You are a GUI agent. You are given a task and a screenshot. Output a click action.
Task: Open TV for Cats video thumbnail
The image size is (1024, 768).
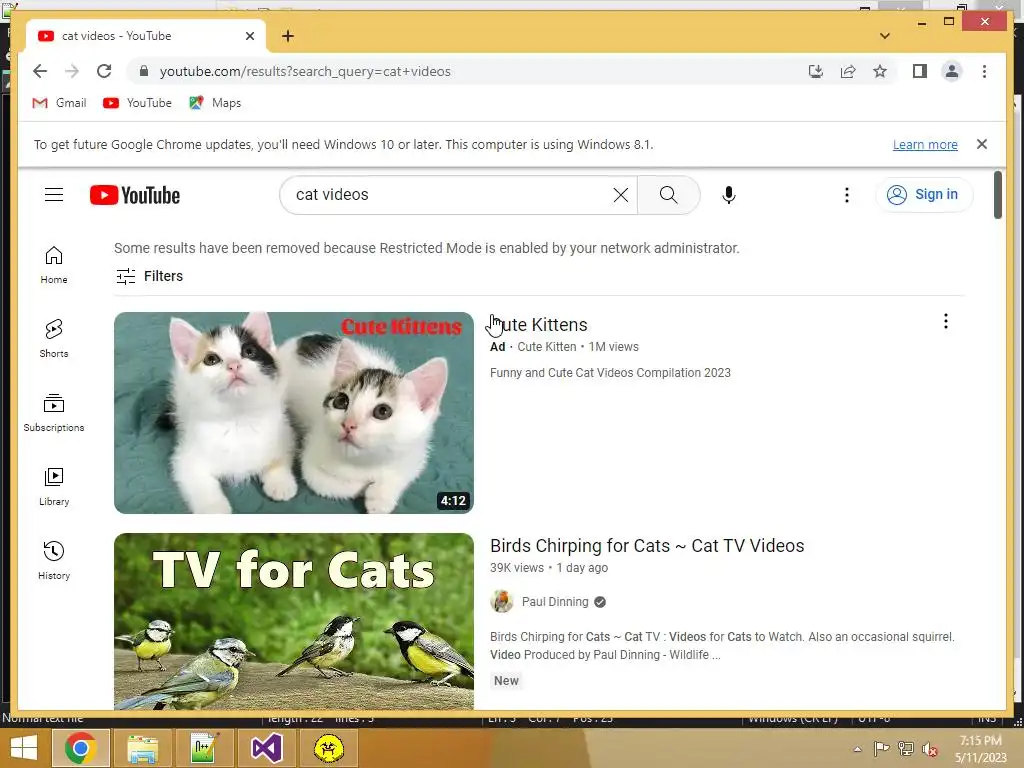(x=293, y=621)
